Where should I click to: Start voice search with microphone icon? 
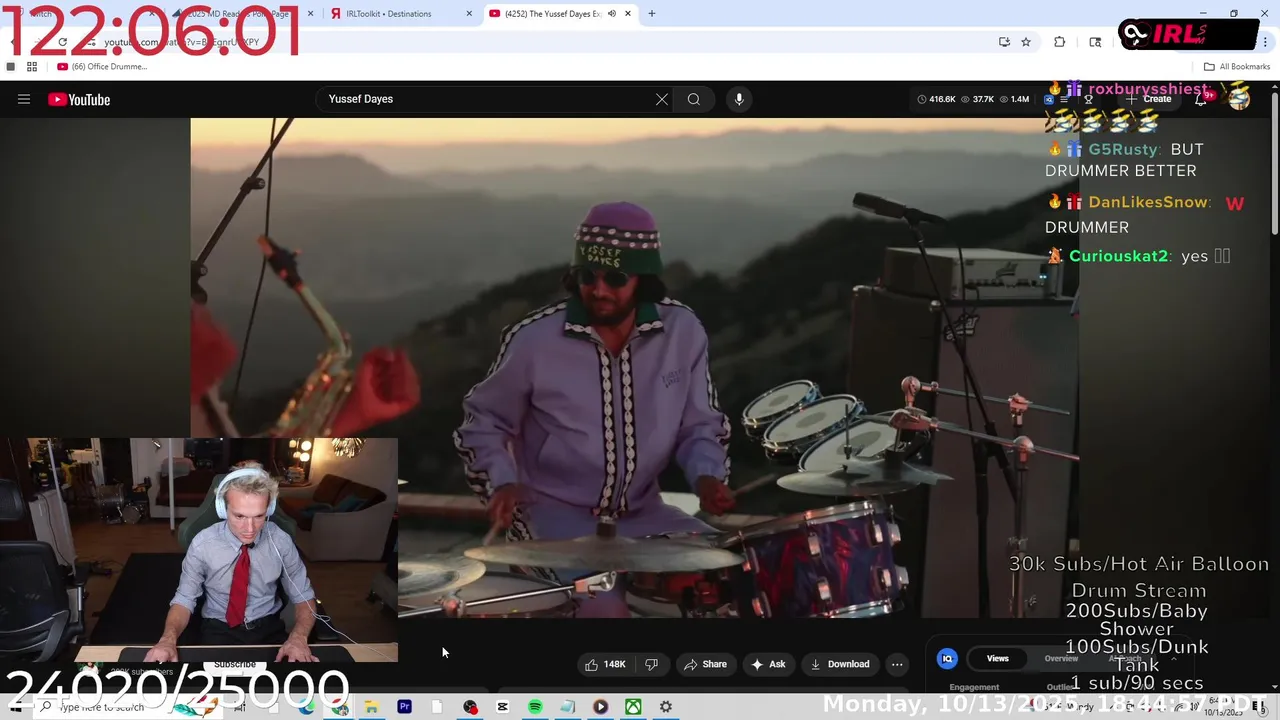739,99
